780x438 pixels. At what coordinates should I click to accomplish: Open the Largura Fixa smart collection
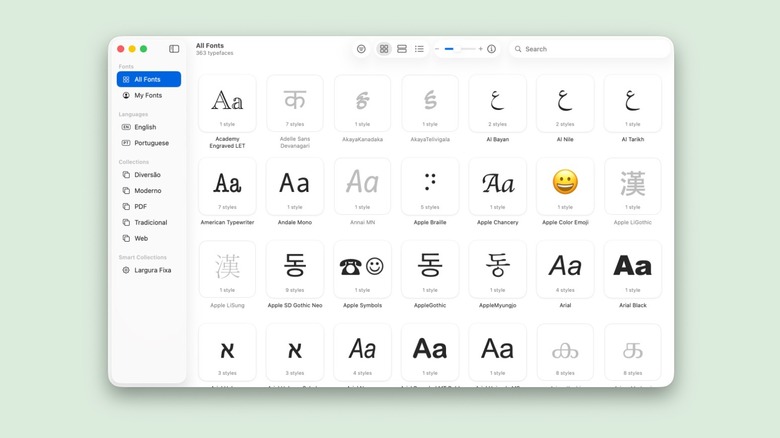pyautogui.click(x=149, y=270)
